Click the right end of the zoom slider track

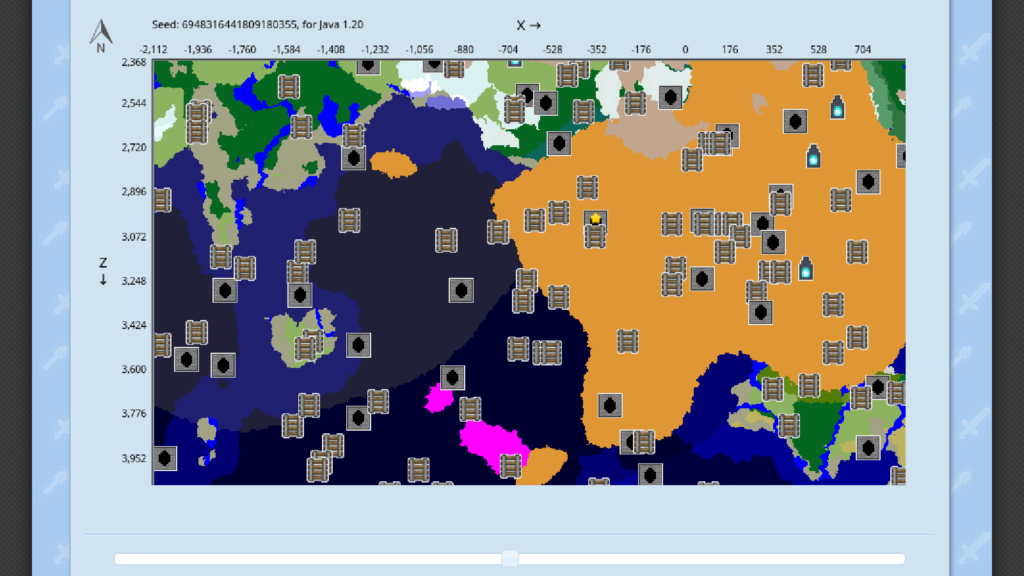(x=901, y=559)
